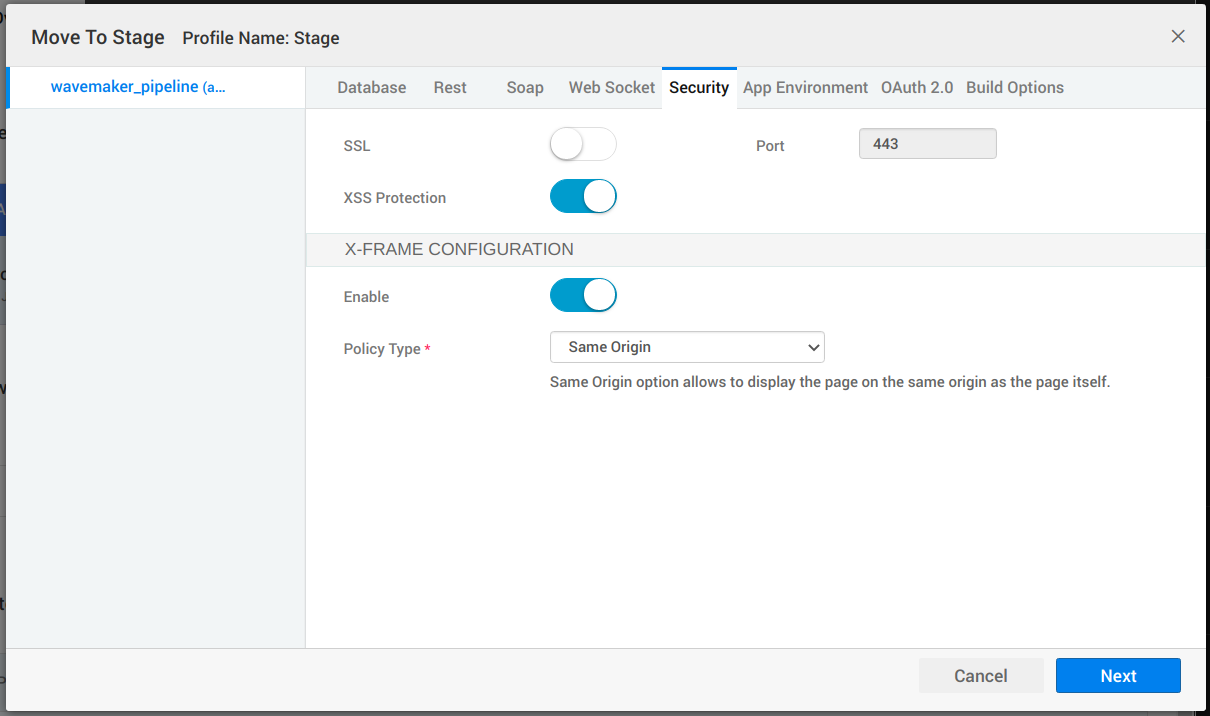Go to the App Environment tab
The image size is (1210, 716).
click(805, 87)
